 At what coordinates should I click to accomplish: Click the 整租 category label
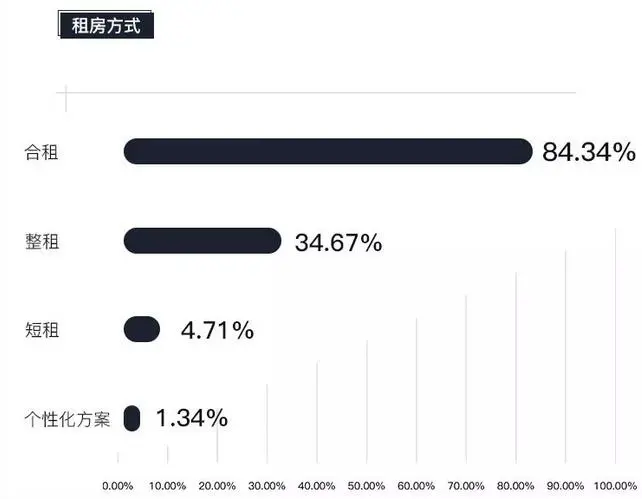(42, 241)
